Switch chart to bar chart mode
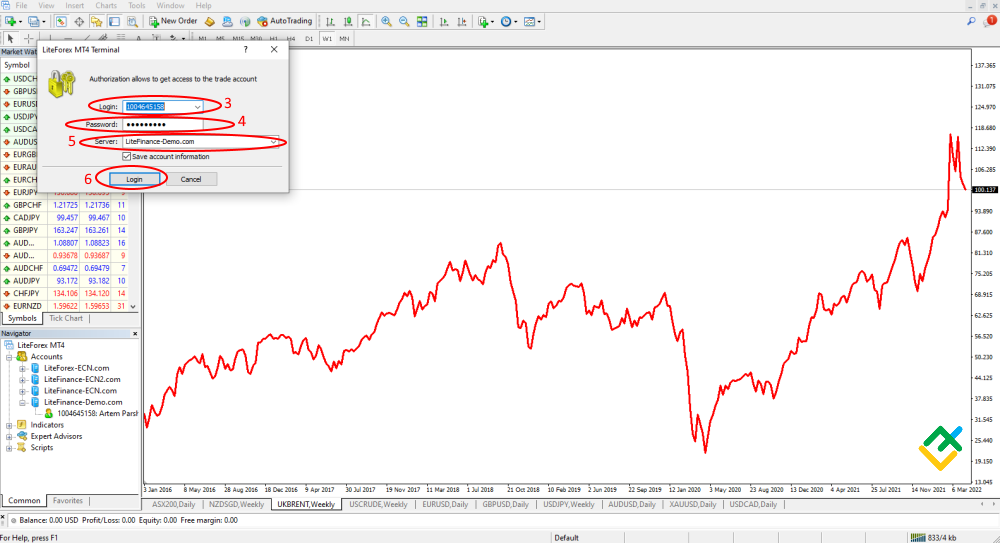The image size is (1000, 543). click(330, 22)
